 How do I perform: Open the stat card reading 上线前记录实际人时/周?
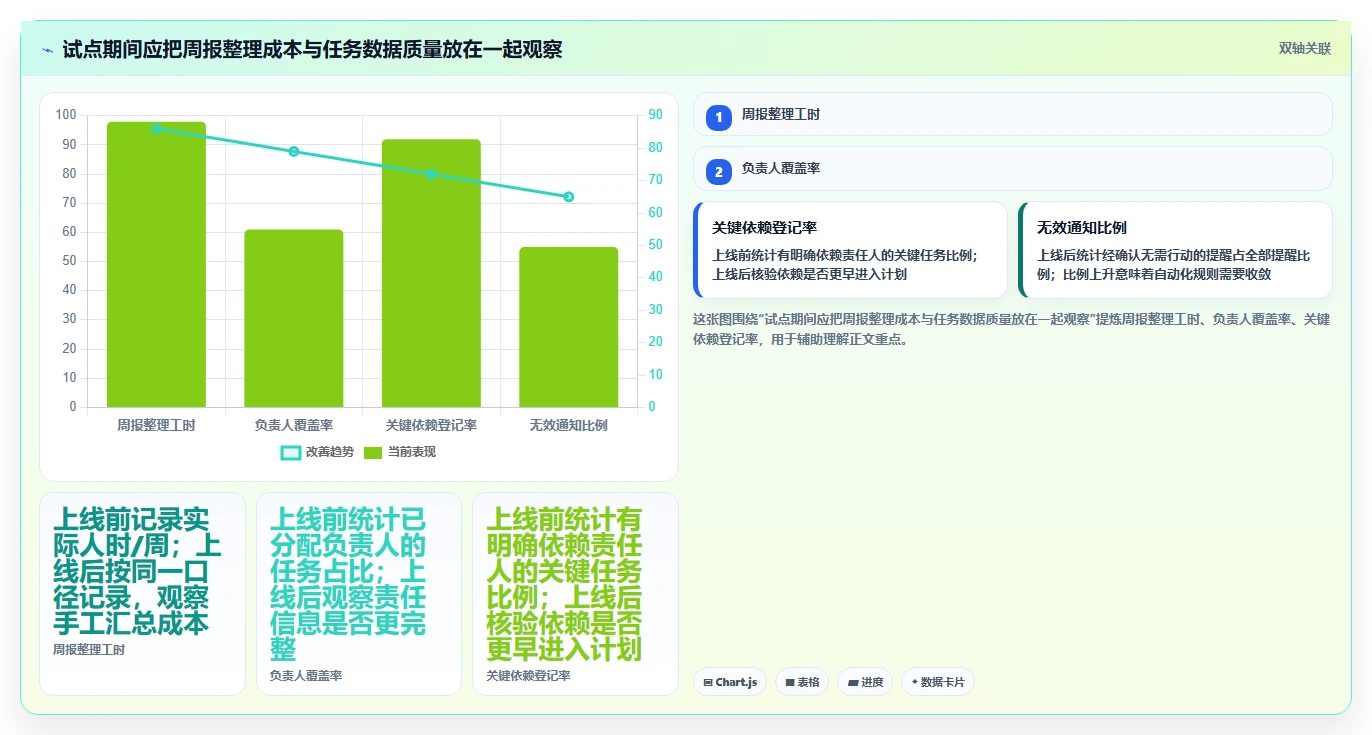pyautogui.click(x=142, y=593)
